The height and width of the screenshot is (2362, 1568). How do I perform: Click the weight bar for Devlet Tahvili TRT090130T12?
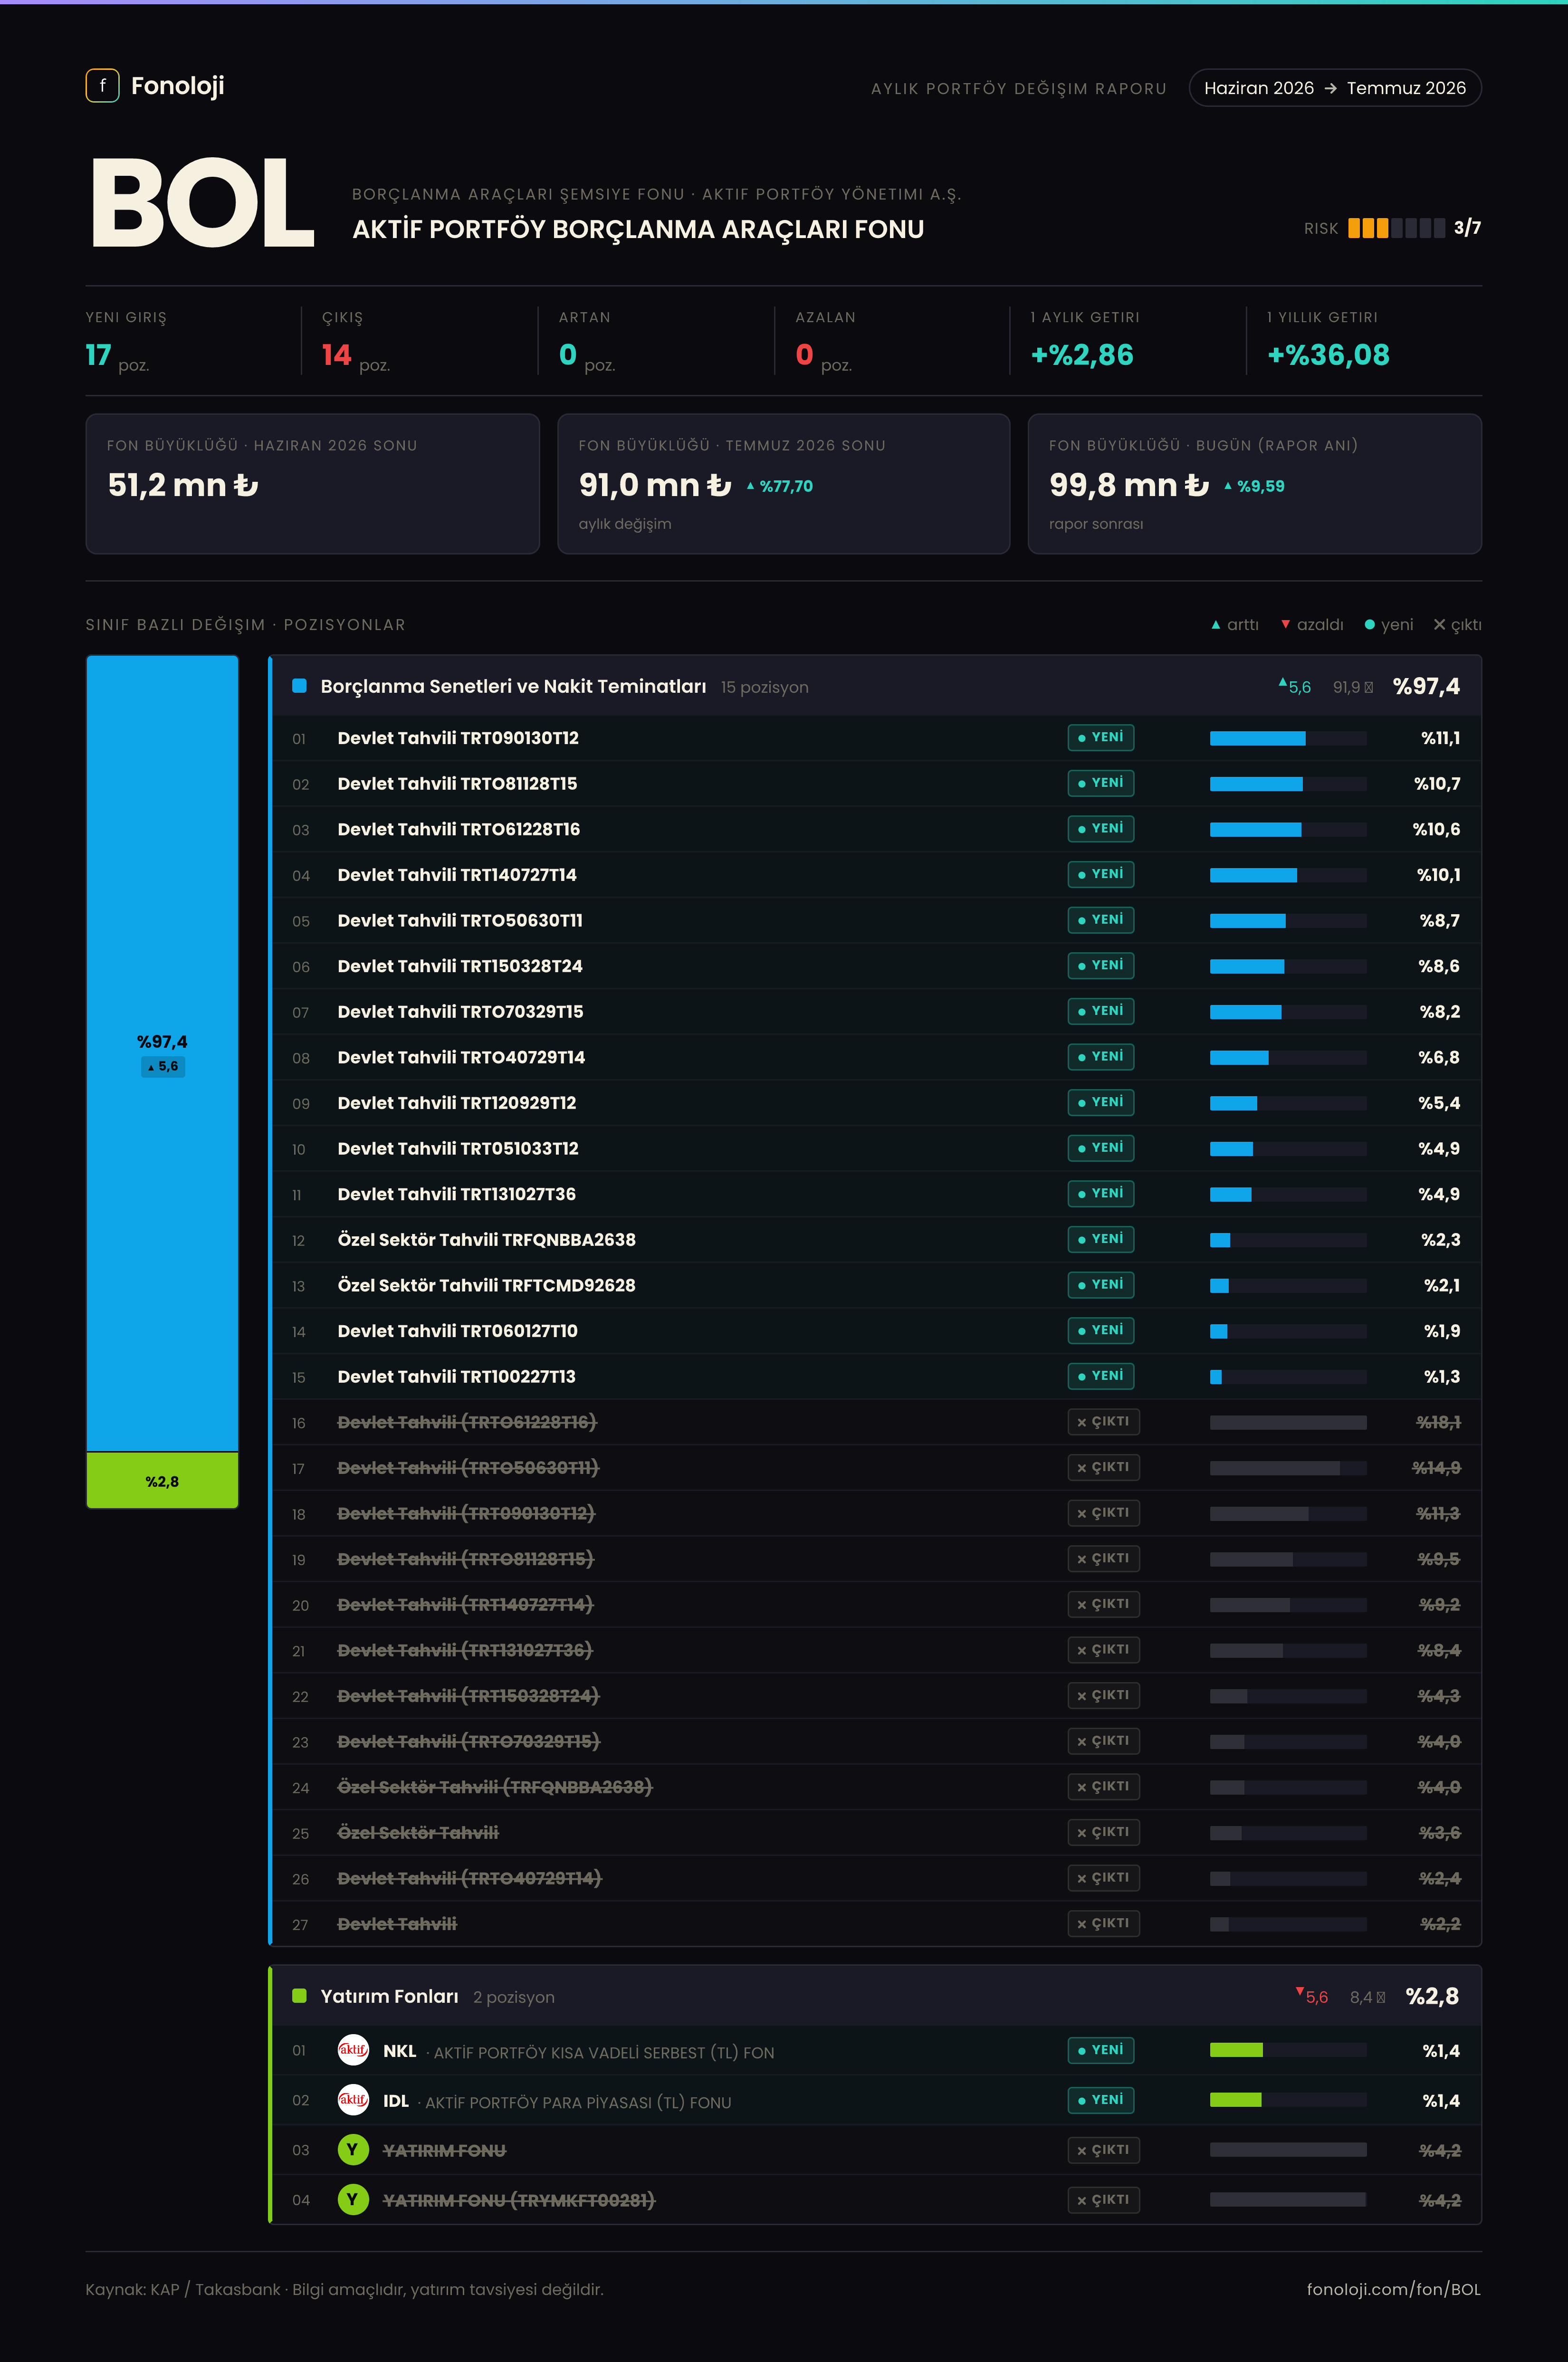[1288, 738]
